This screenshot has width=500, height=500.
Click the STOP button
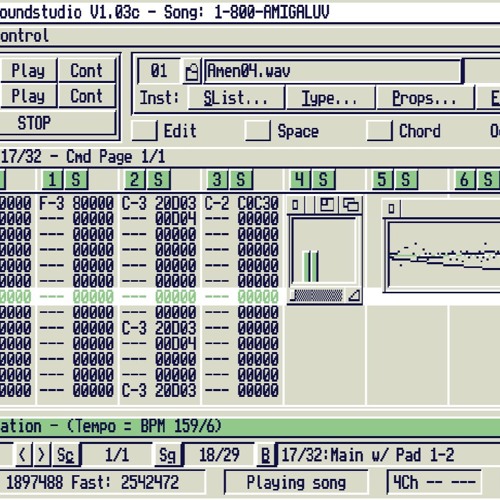click(x=58, y=123)
